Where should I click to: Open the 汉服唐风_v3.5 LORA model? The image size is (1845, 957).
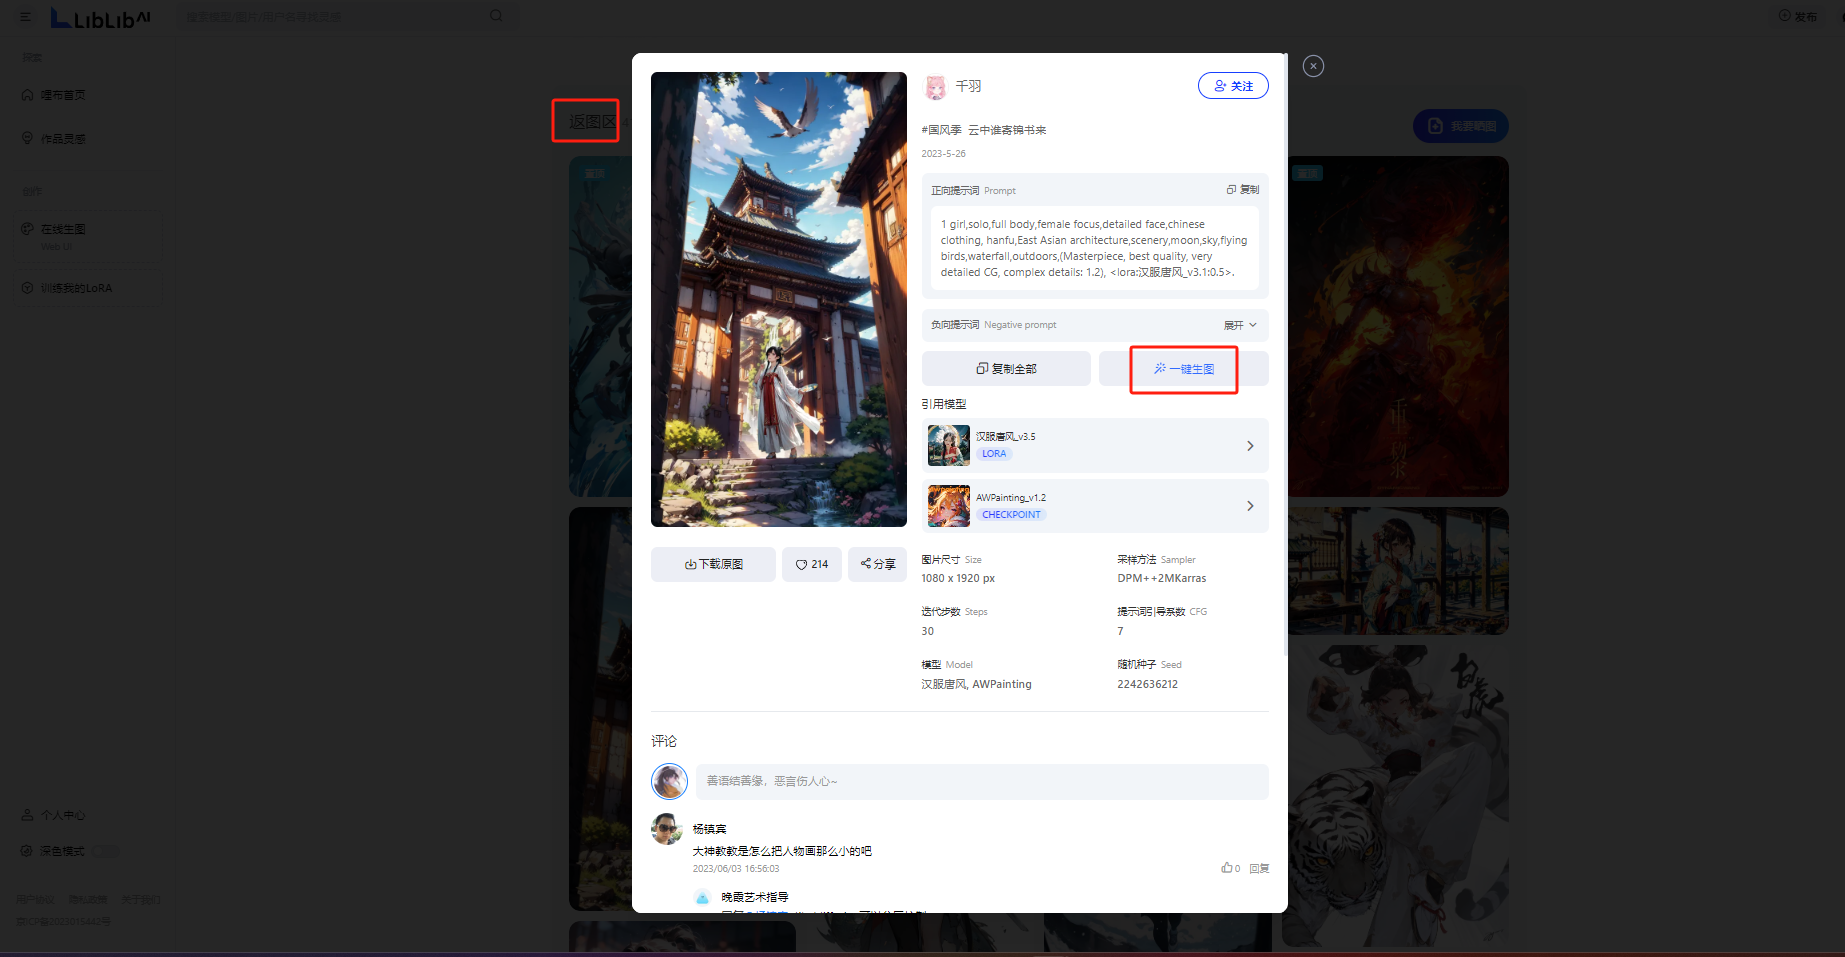coord(1095,446)
